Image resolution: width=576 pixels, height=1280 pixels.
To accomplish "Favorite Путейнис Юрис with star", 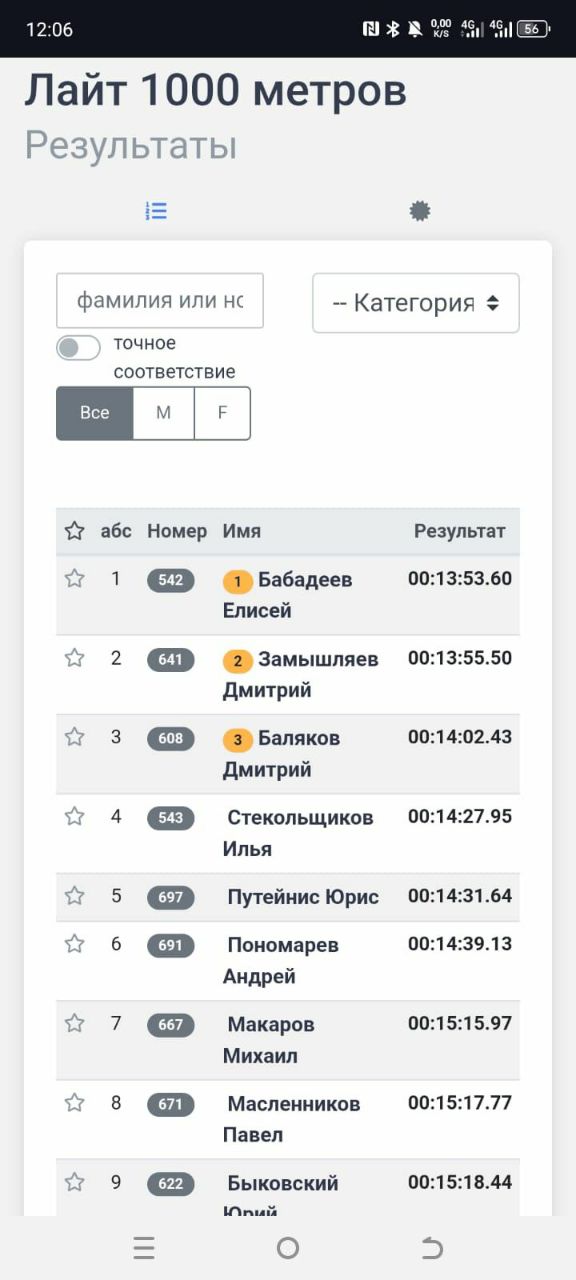I will point(74,895).
